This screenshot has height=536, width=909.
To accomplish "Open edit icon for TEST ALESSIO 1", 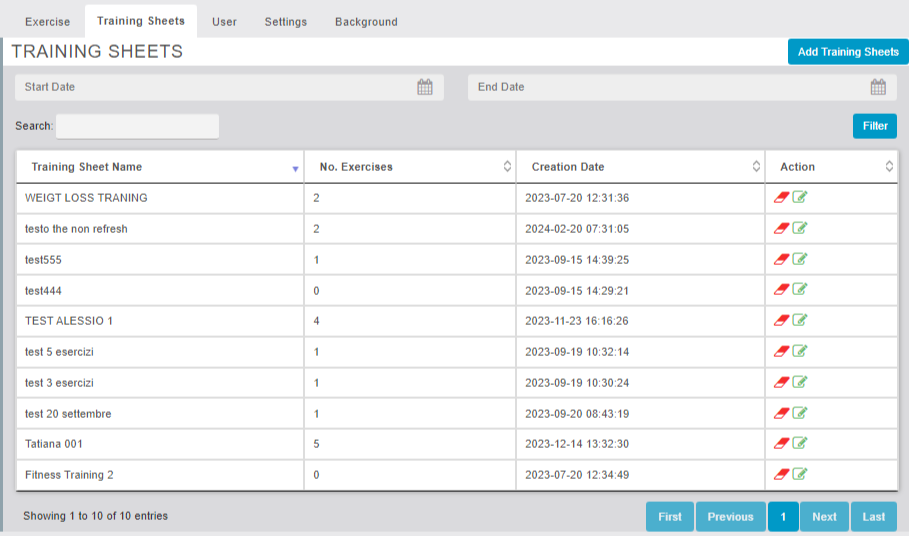I will (800, 321).
